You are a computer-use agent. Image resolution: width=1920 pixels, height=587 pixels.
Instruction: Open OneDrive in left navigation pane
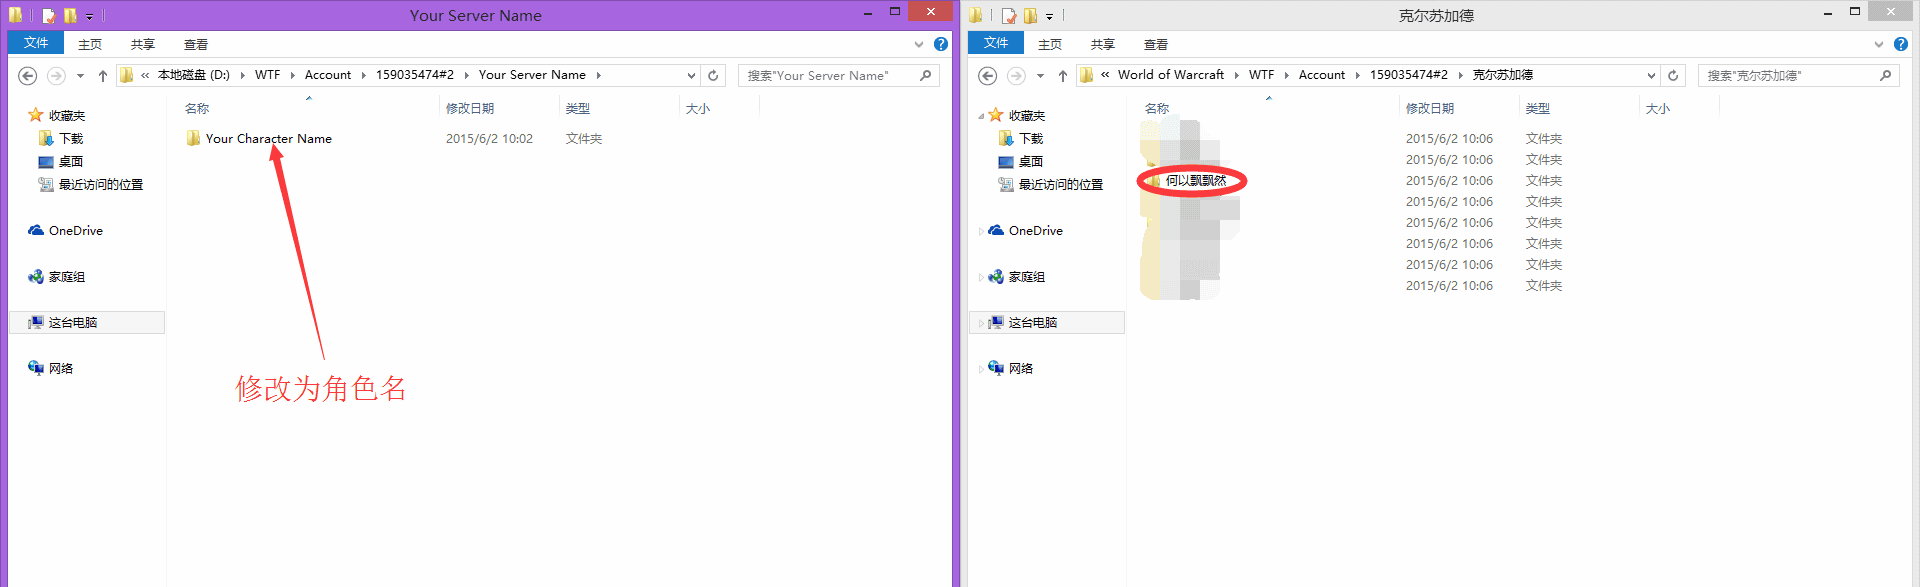click(75, 231)
